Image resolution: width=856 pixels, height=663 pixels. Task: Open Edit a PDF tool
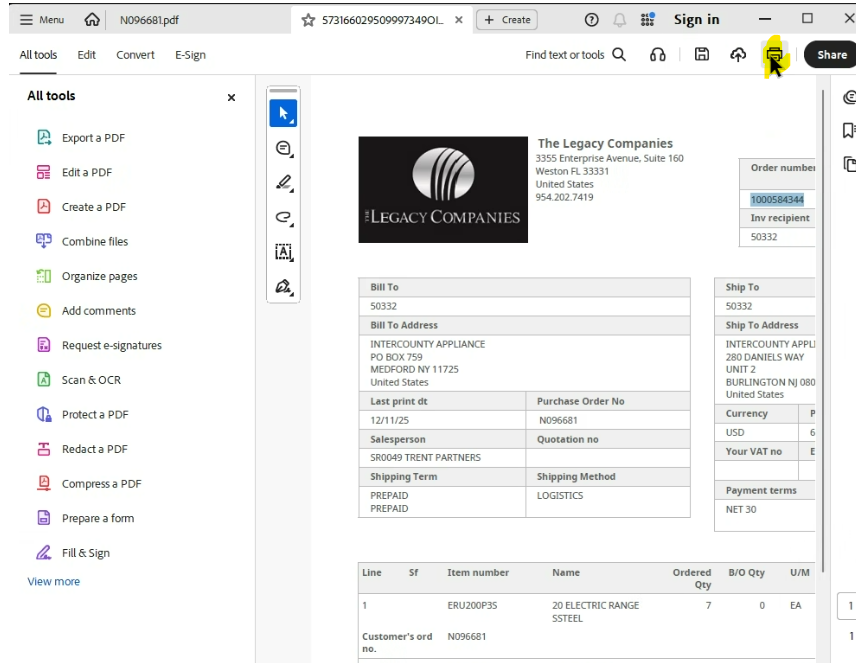75,173
